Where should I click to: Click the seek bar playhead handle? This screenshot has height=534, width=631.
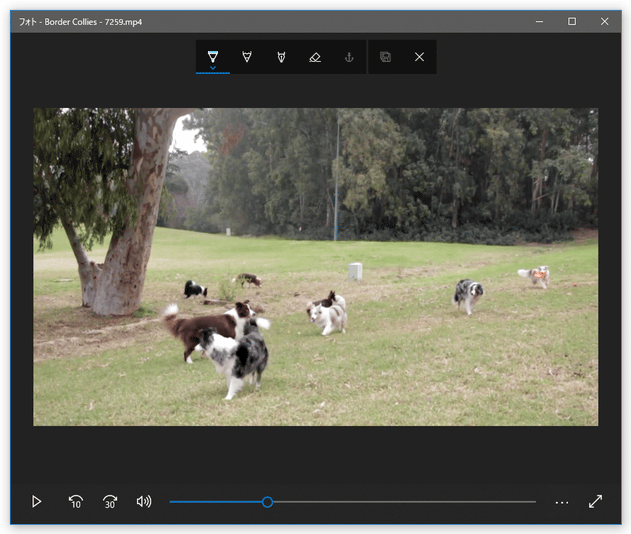(267, 502)
